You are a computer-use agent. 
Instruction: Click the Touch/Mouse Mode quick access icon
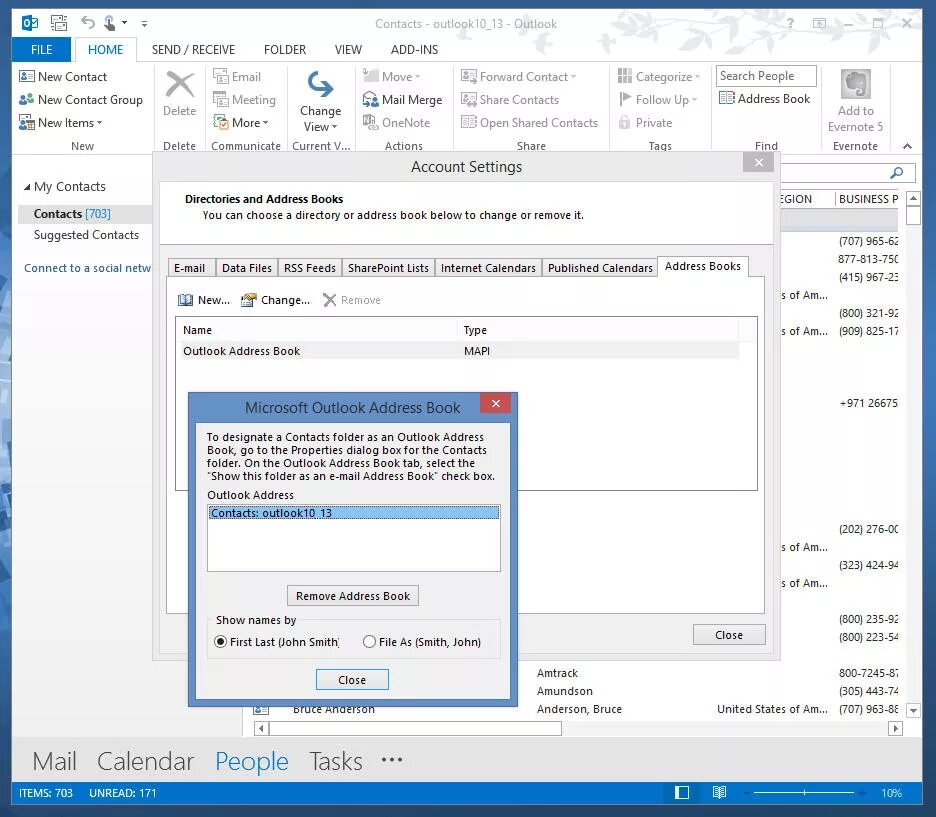[110, 23]
